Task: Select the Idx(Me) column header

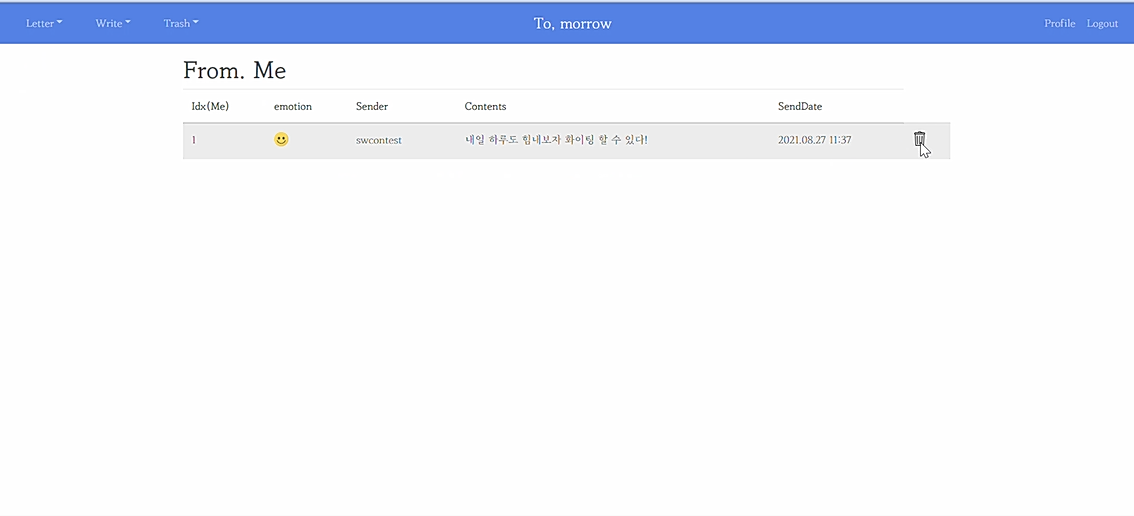Action: (210, 106)
